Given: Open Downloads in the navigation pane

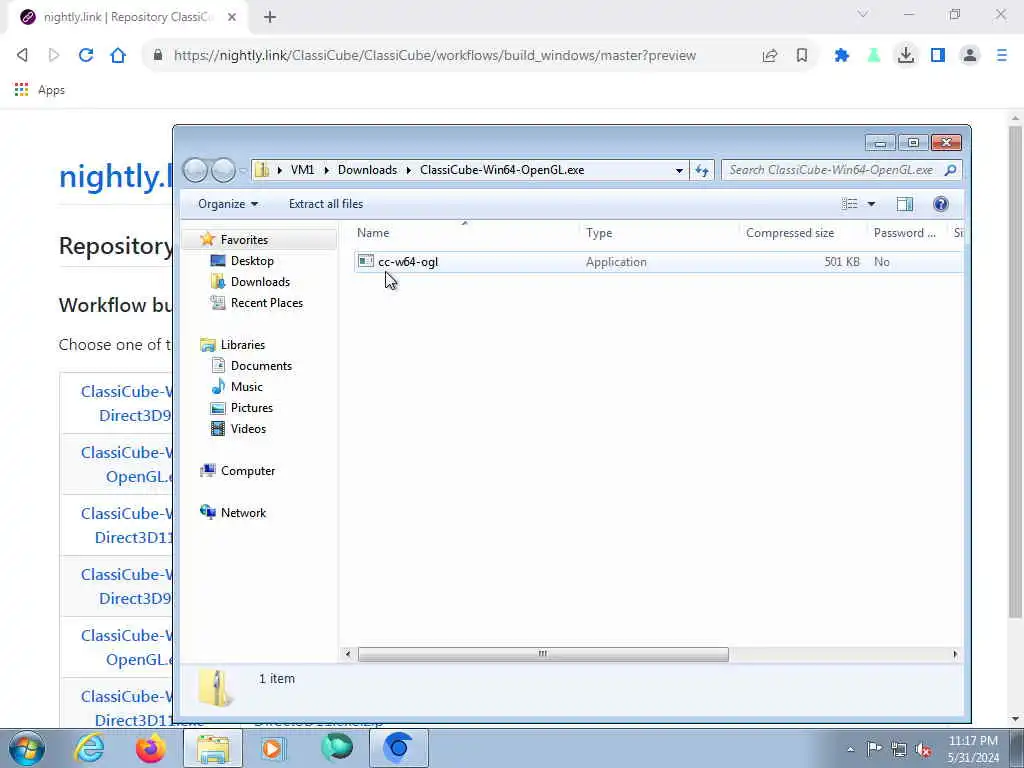Looking at the screenshot, I should click(259, 281).
